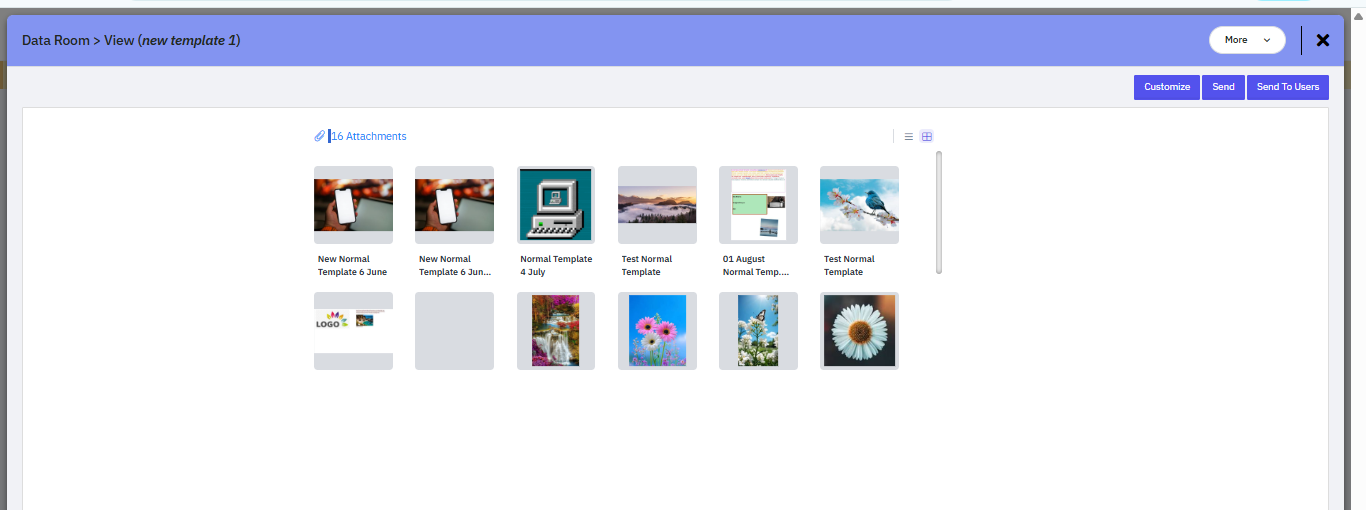Screen dimensions: 1366x510
Task: Open the LOGO template thumbnail
Action: 353,331
